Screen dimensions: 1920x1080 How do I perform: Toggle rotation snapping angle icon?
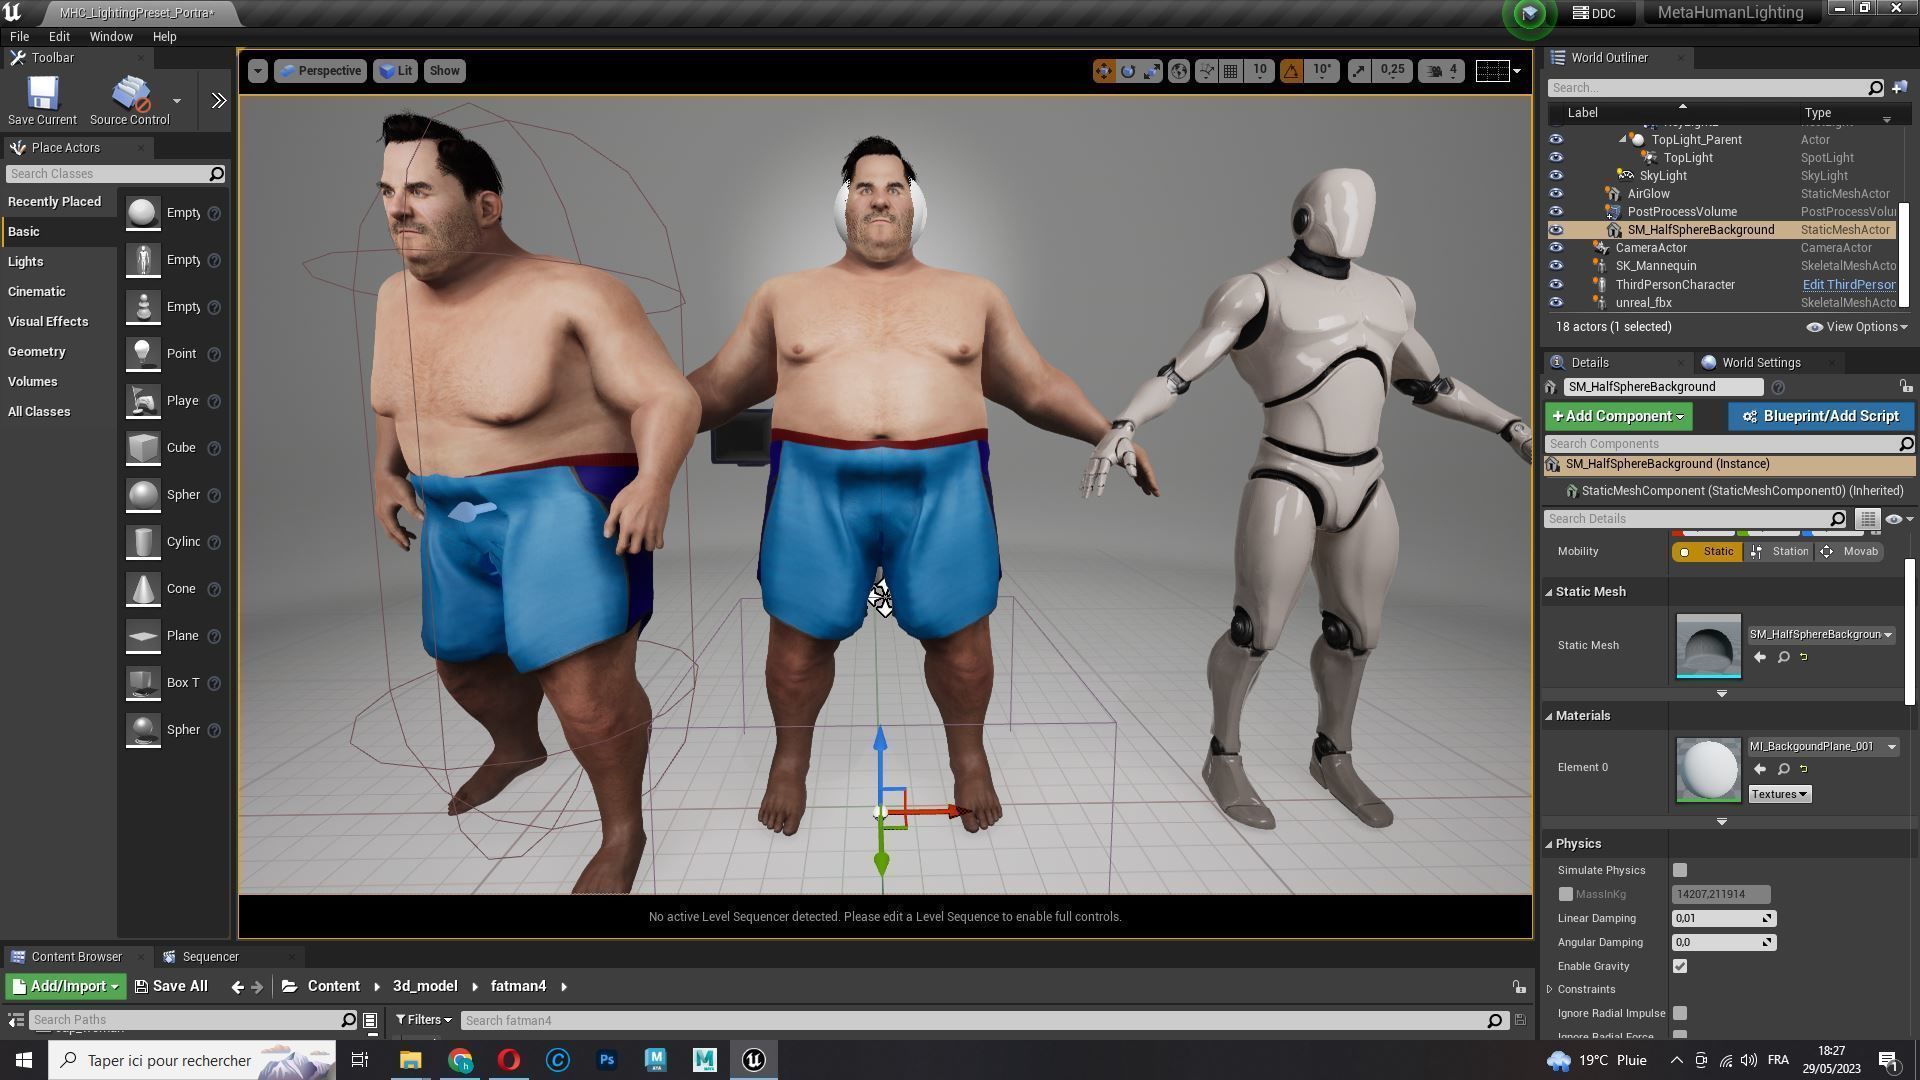click(1291, 71)
